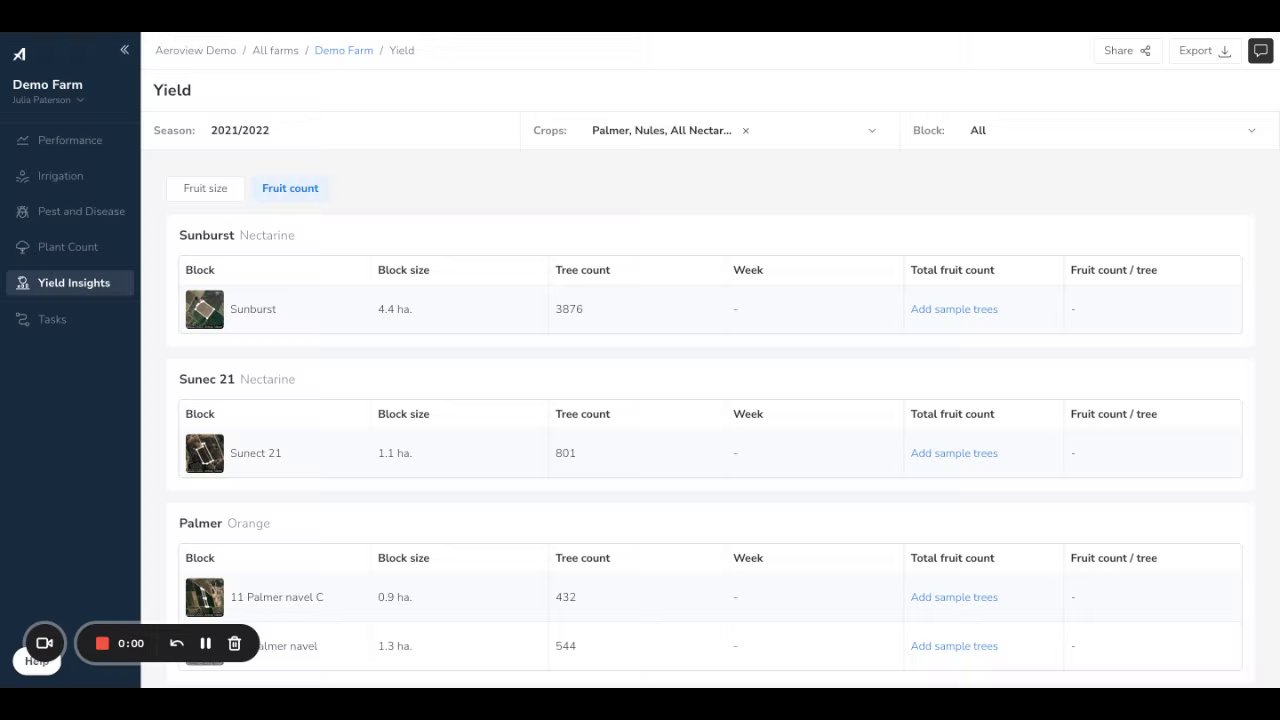This screenshot has height=720, width=1280.
Task: Click Sunburst tree count 3876
Action: [569, 309]
